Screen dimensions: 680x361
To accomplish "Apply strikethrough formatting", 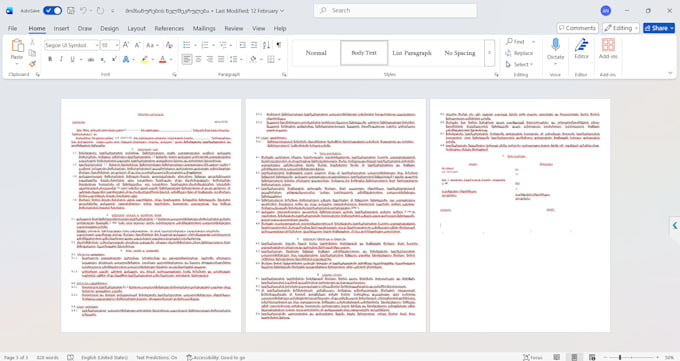I will tap(91, 59).
